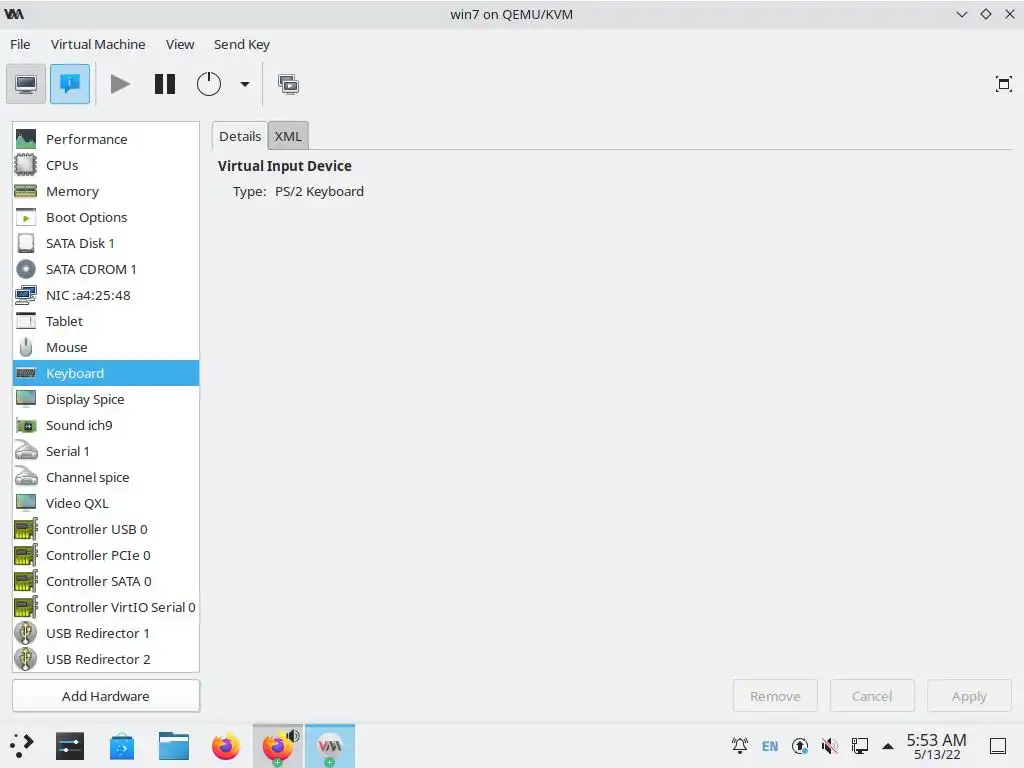Open the clock showing 5:53 AM
1024x768 pixels.
tap(936, 746)
